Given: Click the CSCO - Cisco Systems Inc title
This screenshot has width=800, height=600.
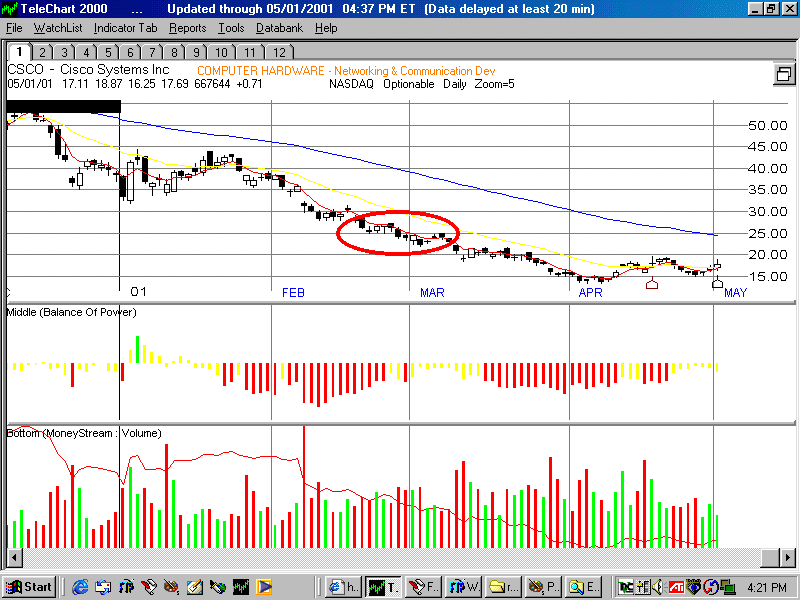Looking at the screenshot, I should coord(88,69).
